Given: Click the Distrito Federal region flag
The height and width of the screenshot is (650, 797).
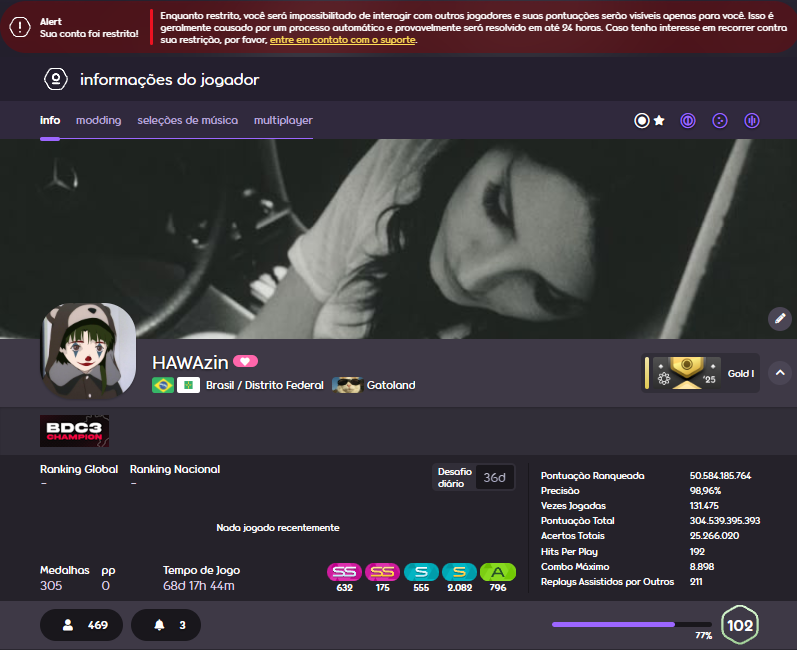Looking at the screenshot, I should (x=188, y=385).
